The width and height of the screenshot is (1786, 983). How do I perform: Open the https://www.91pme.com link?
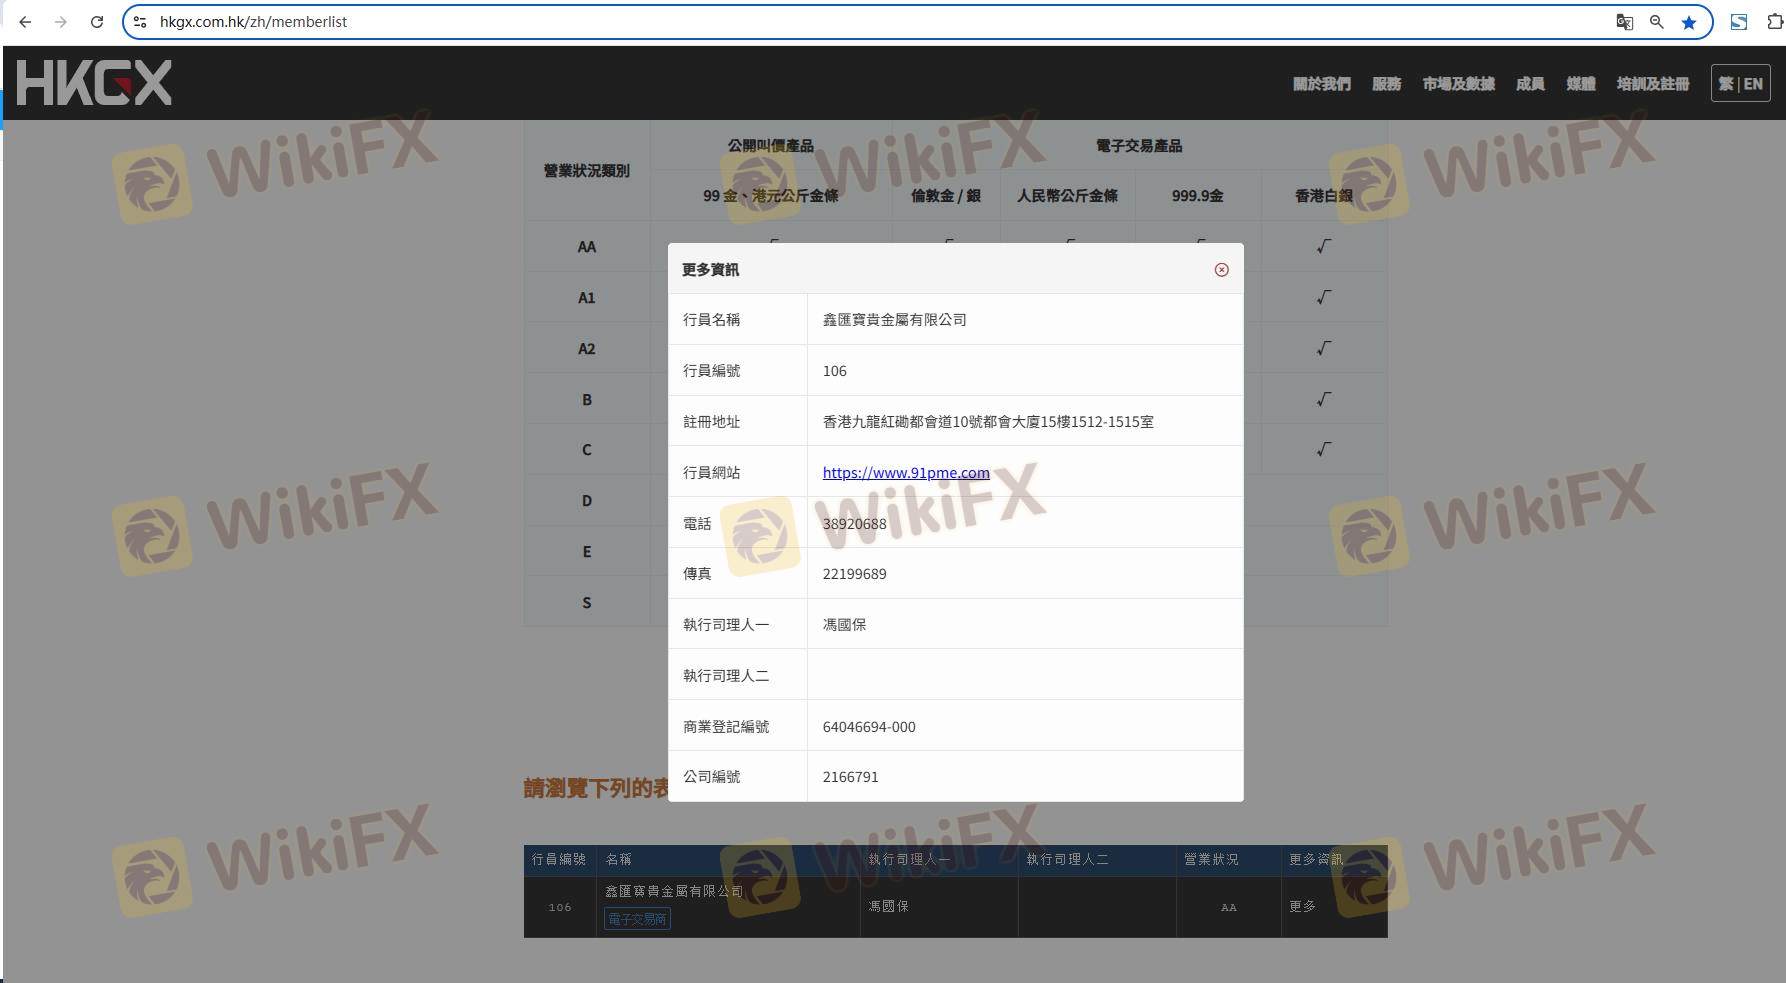[x=906, y=473]
